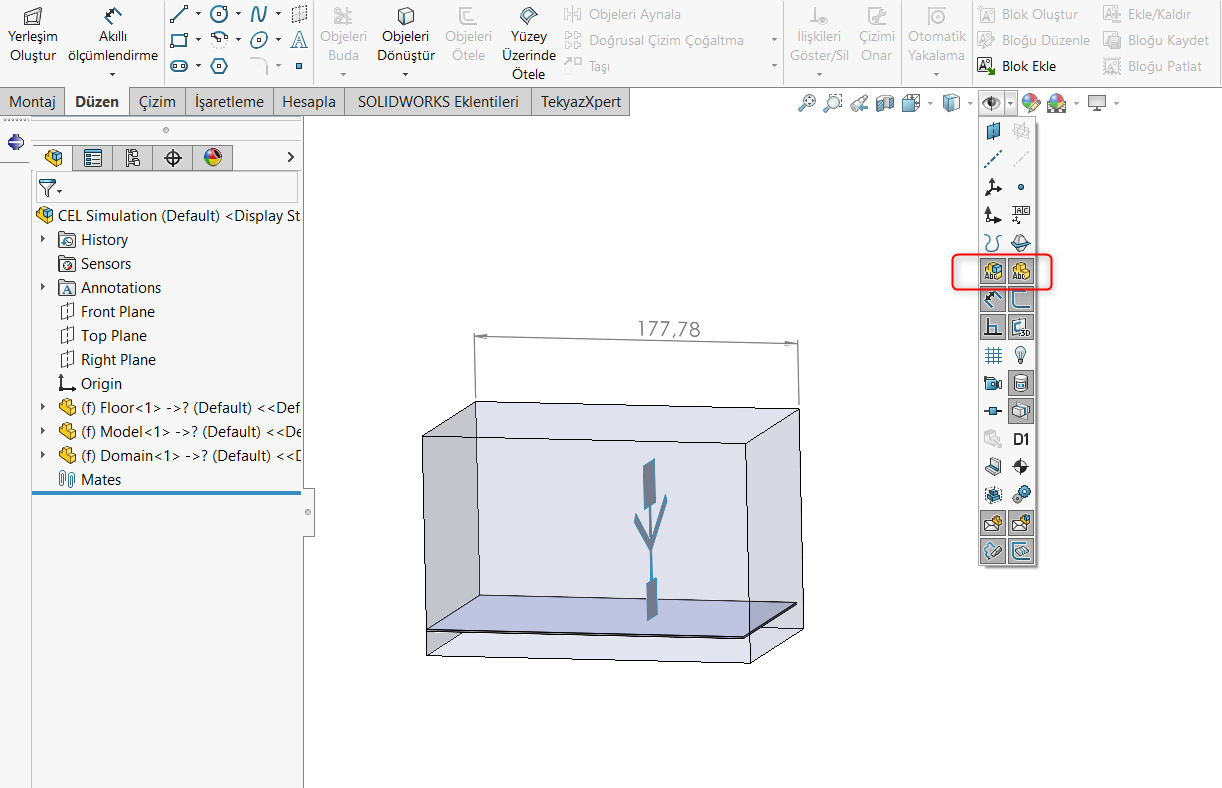Click Apply Scene icon
1222x788 pixels.
tap(1056, 103)
